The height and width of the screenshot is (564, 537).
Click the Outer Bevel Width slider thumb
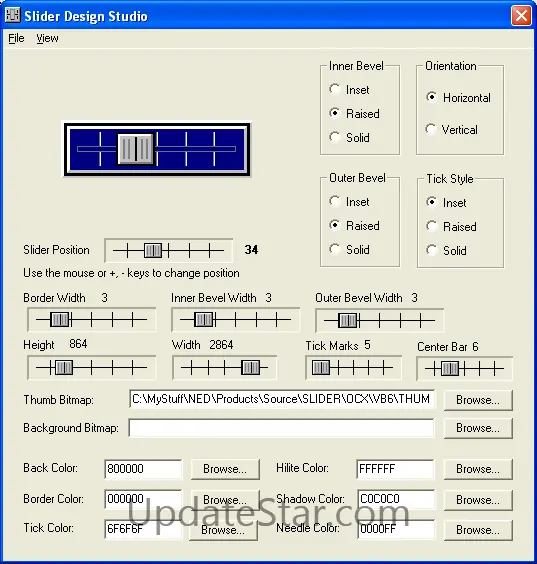pos(348,320)
